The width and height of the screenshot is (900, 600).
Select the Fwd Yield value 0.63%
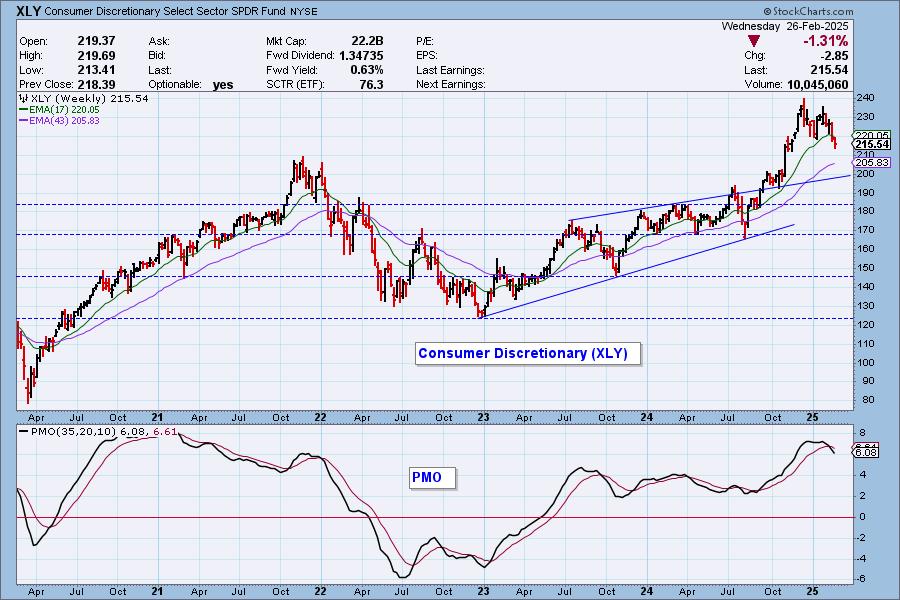(x=367, y=69)
